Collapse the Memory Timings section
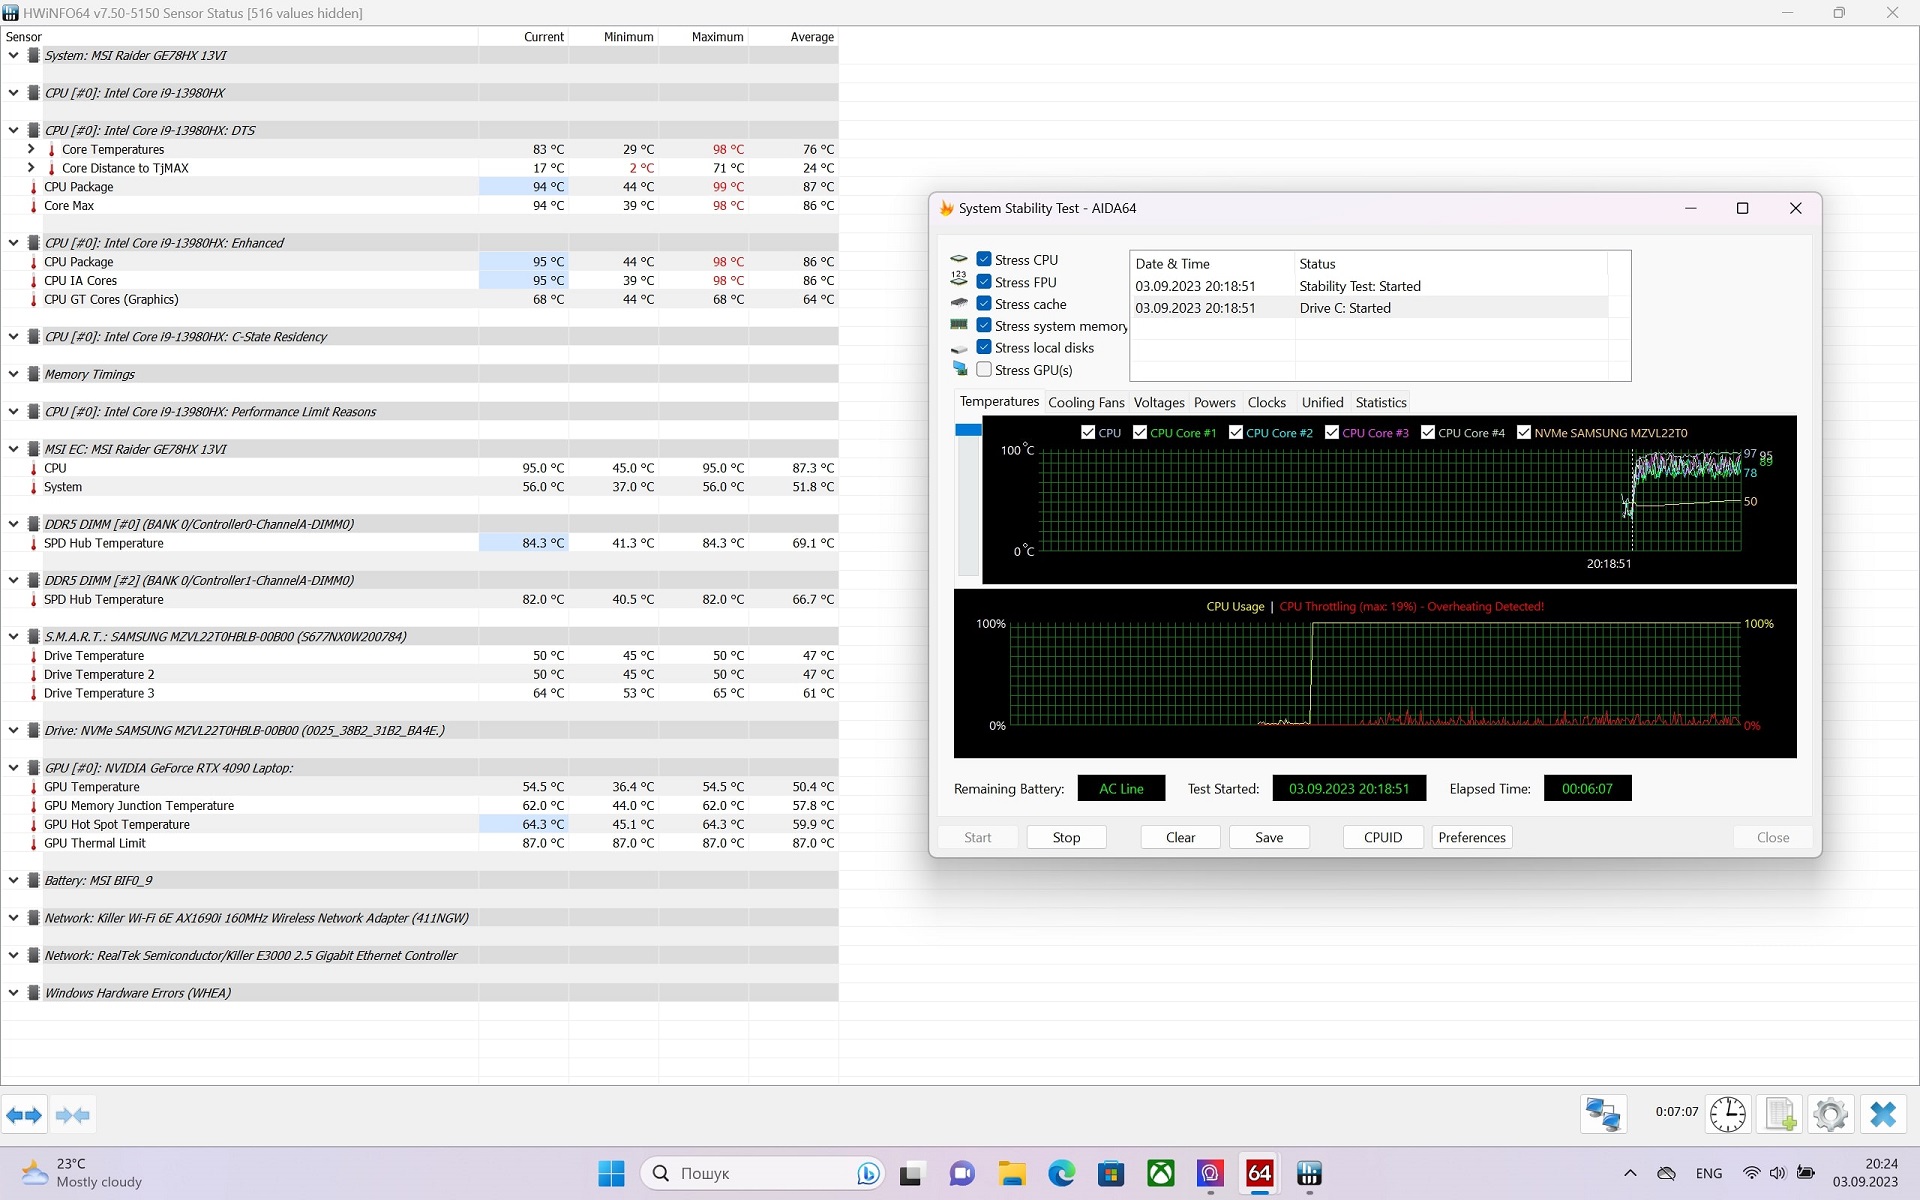 click(x=13, y=375)
